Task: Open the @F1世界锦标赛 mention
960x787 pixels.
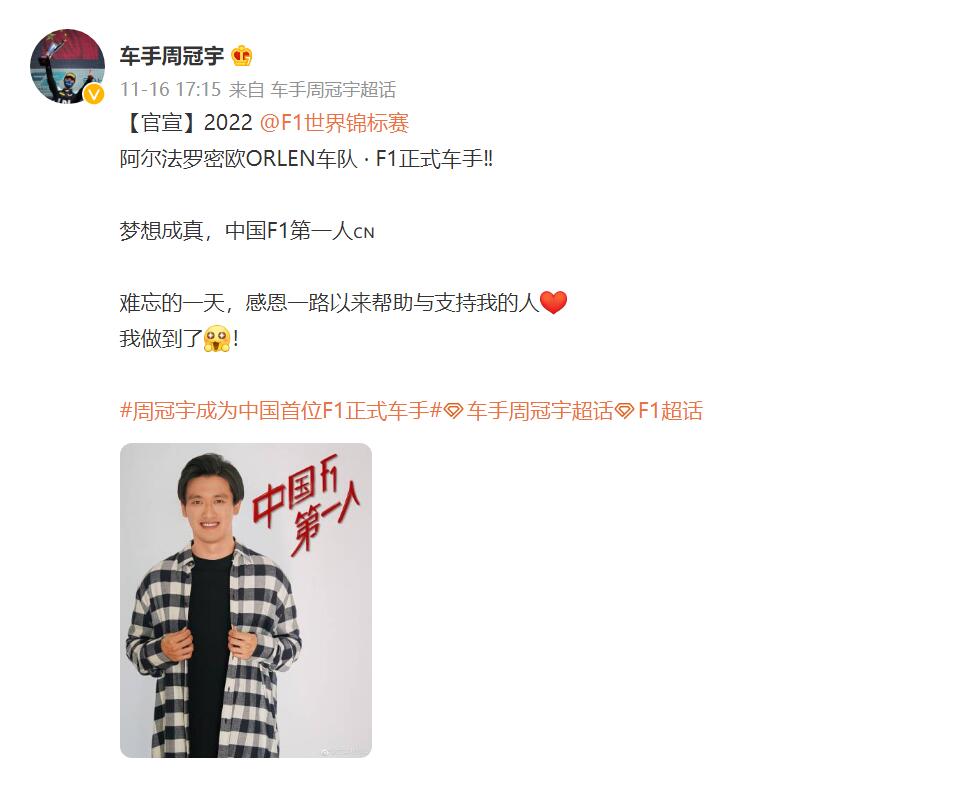Action: coord(334,123)
